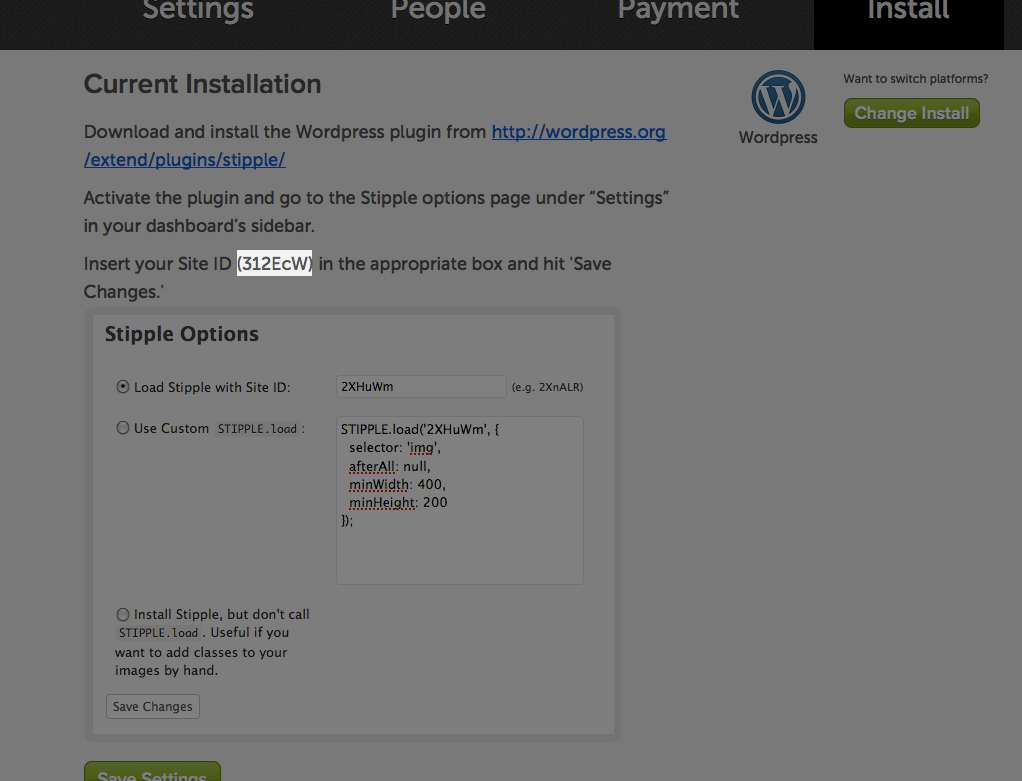
Task: Click the Wordpress logo icon
Action: (778, 97)
